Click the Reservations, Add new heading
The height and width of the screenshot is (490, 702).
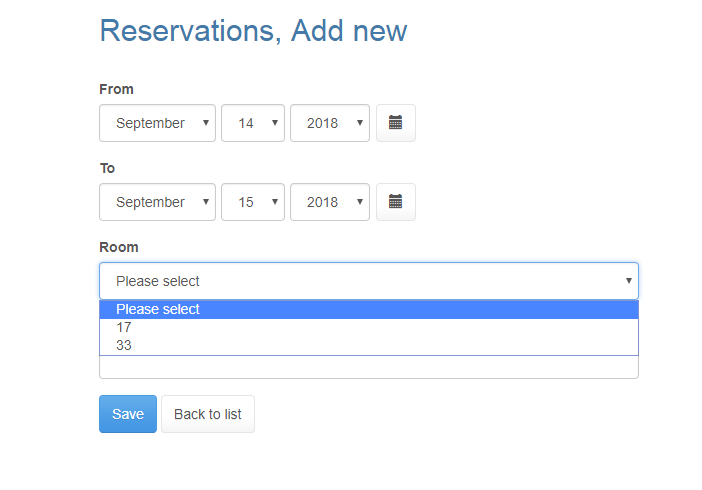253,31
